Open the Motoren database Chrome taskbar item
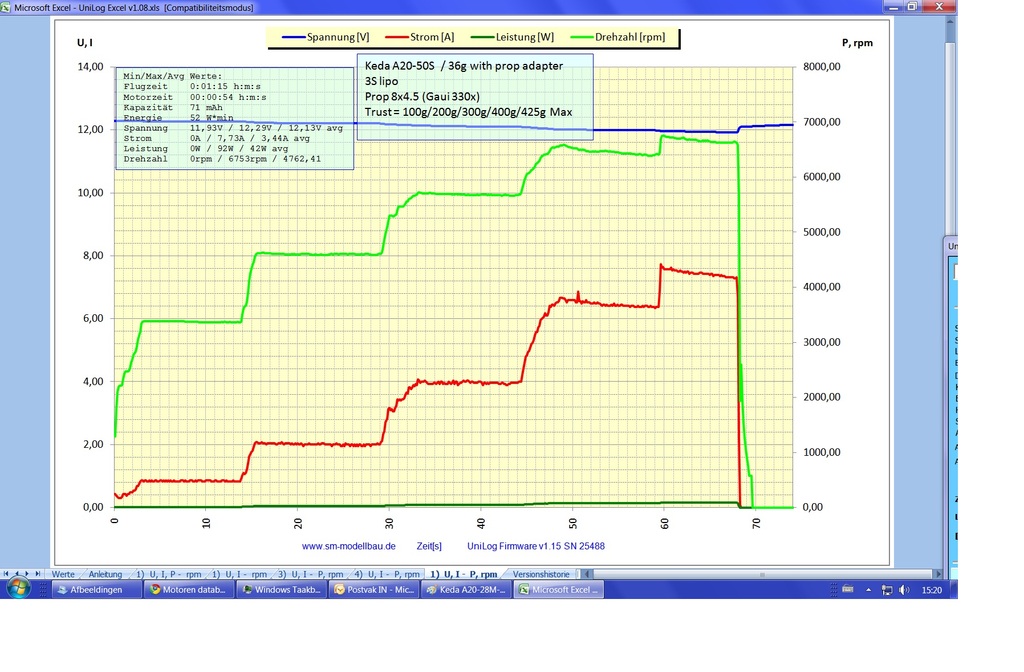Image resolution: width=1024 pixels, height=672 pixels. click(x=190, y=590)
